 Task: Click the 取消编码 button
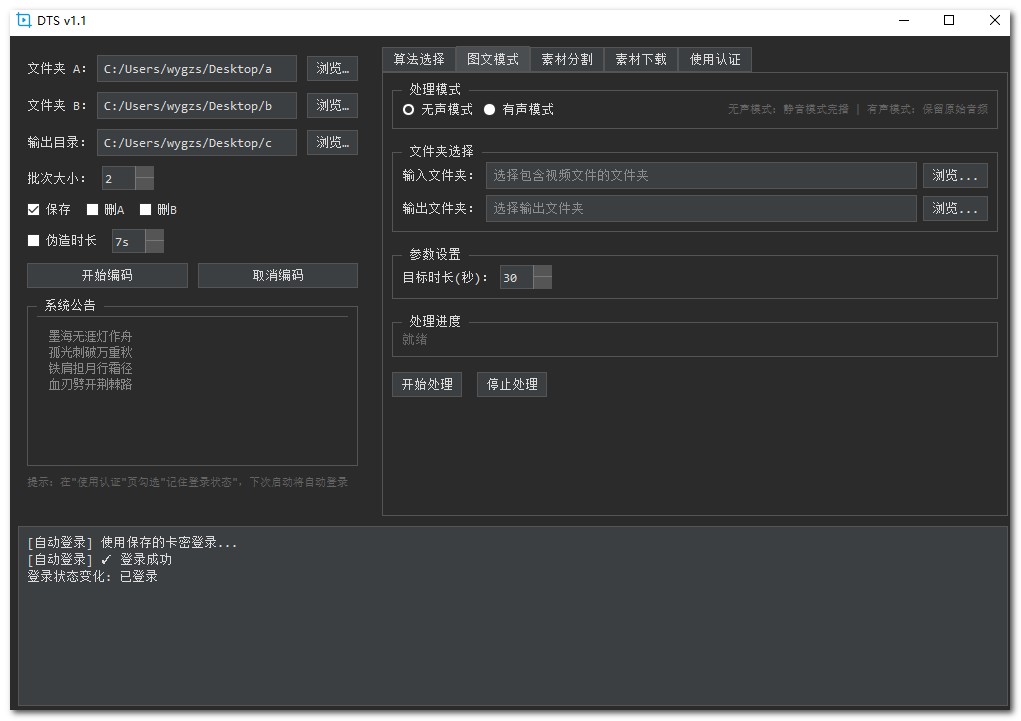pos(278,276)
